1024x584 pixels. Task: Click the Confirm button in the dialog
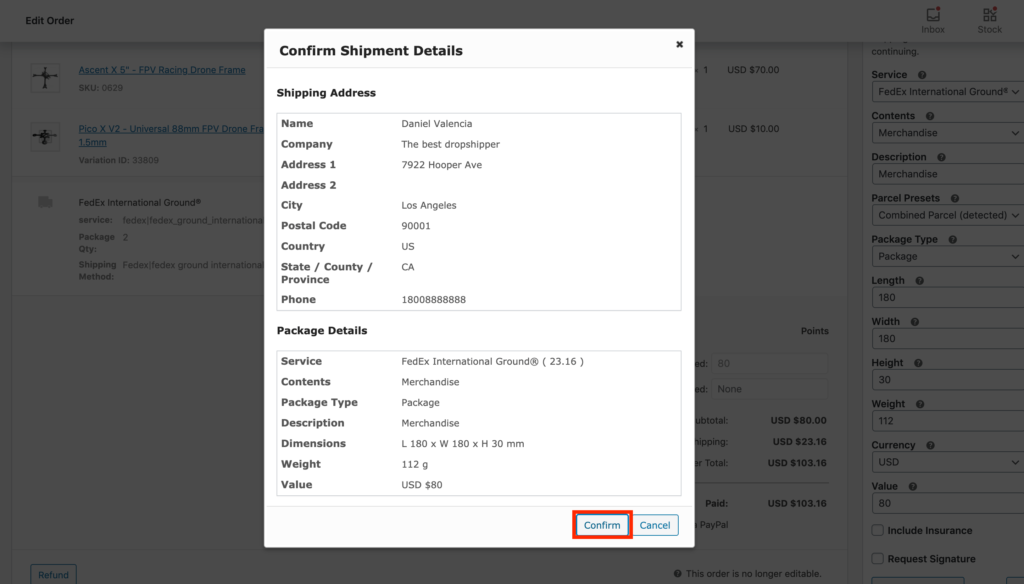click(602, 525)
